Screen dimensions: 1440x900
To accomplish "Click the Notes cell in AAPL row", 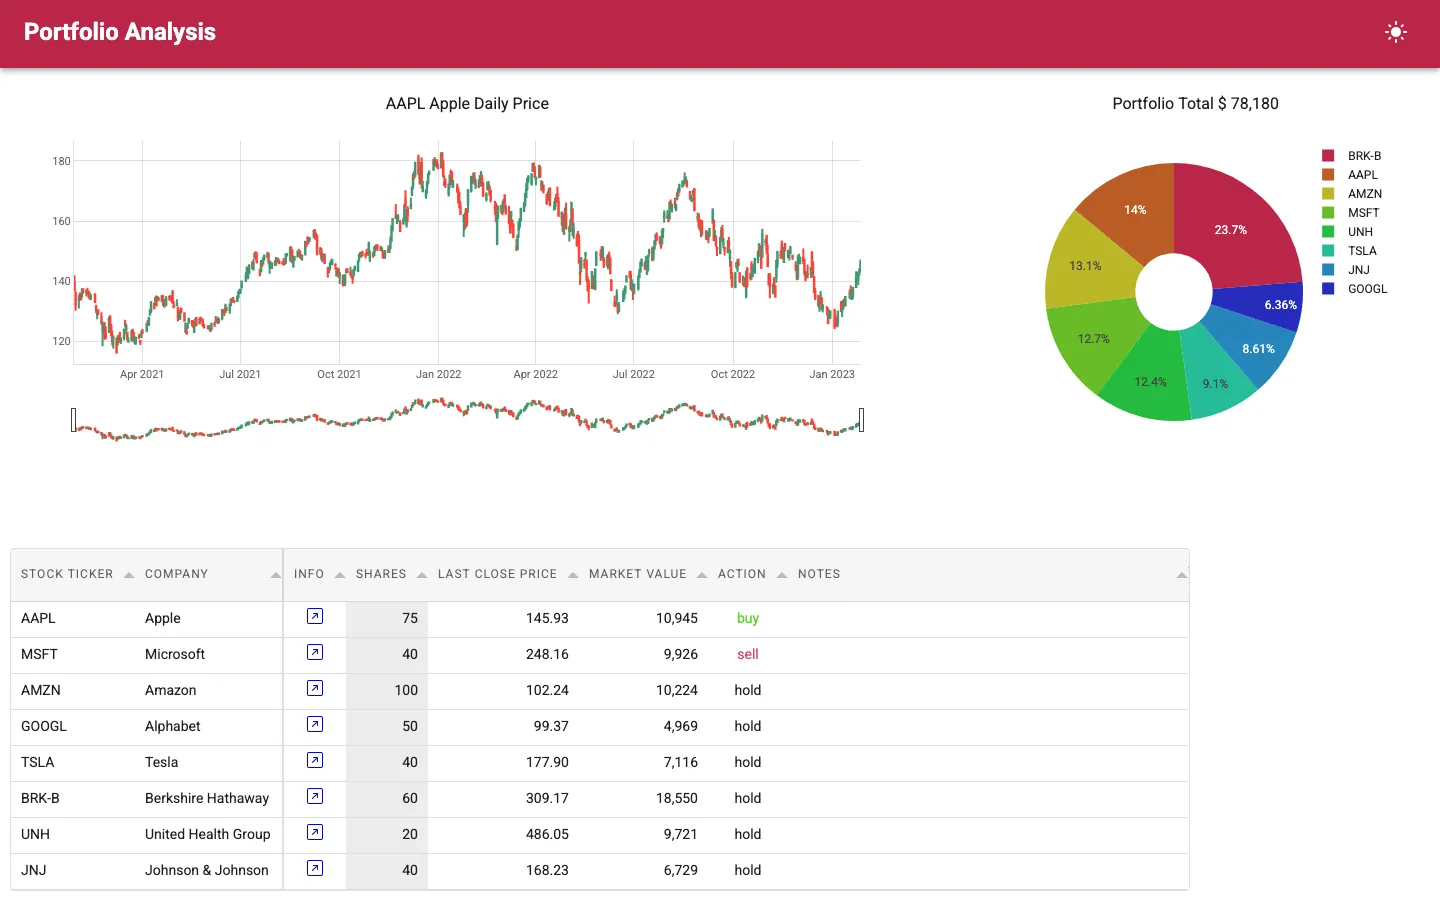I will tap(988, 618).
